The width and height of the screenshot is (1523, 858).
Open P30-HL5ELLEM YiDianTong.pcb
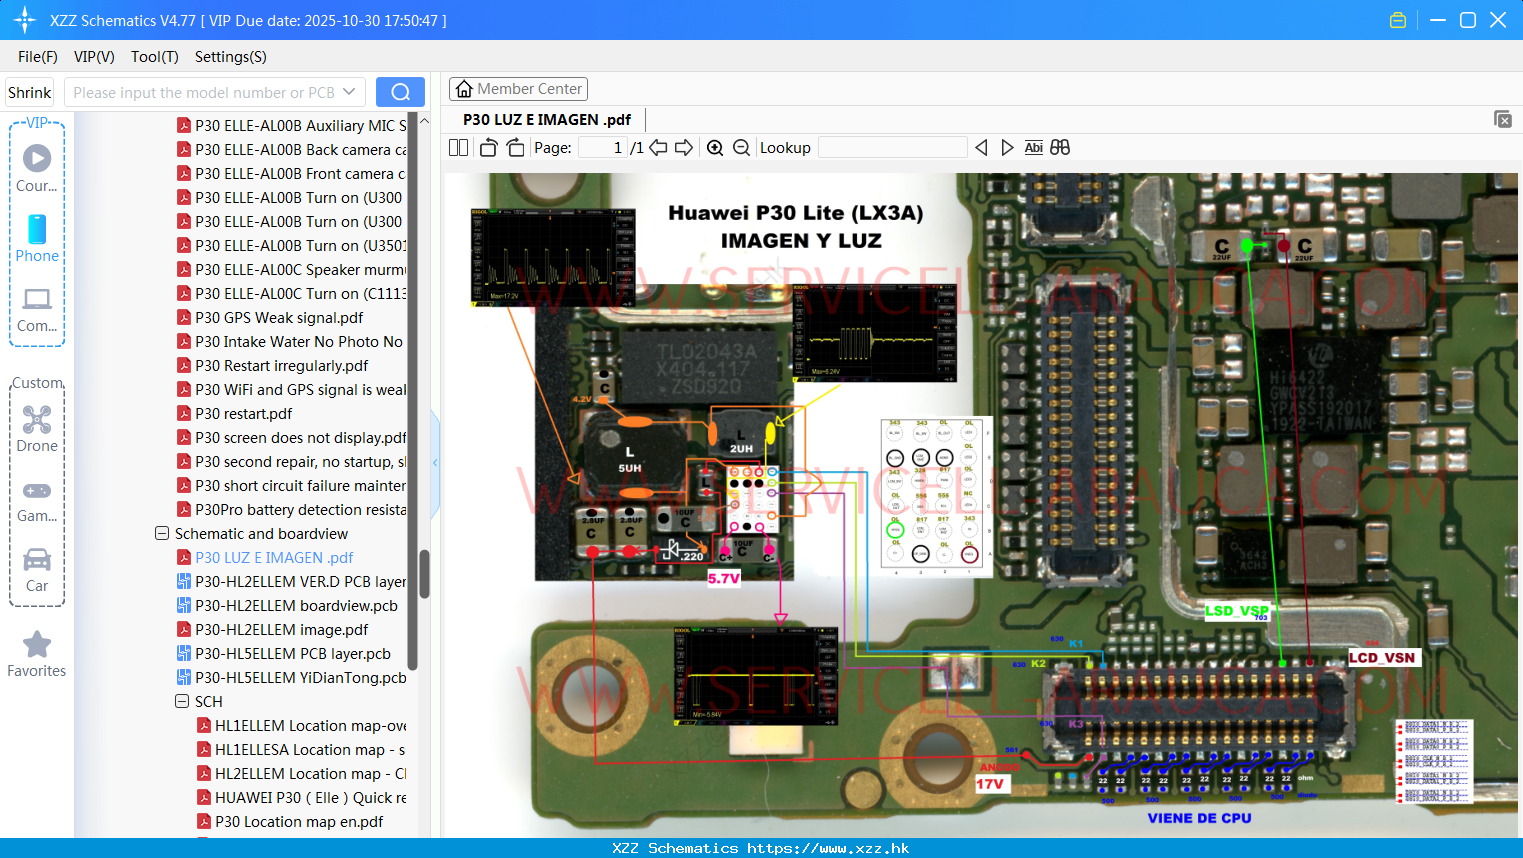291,677
